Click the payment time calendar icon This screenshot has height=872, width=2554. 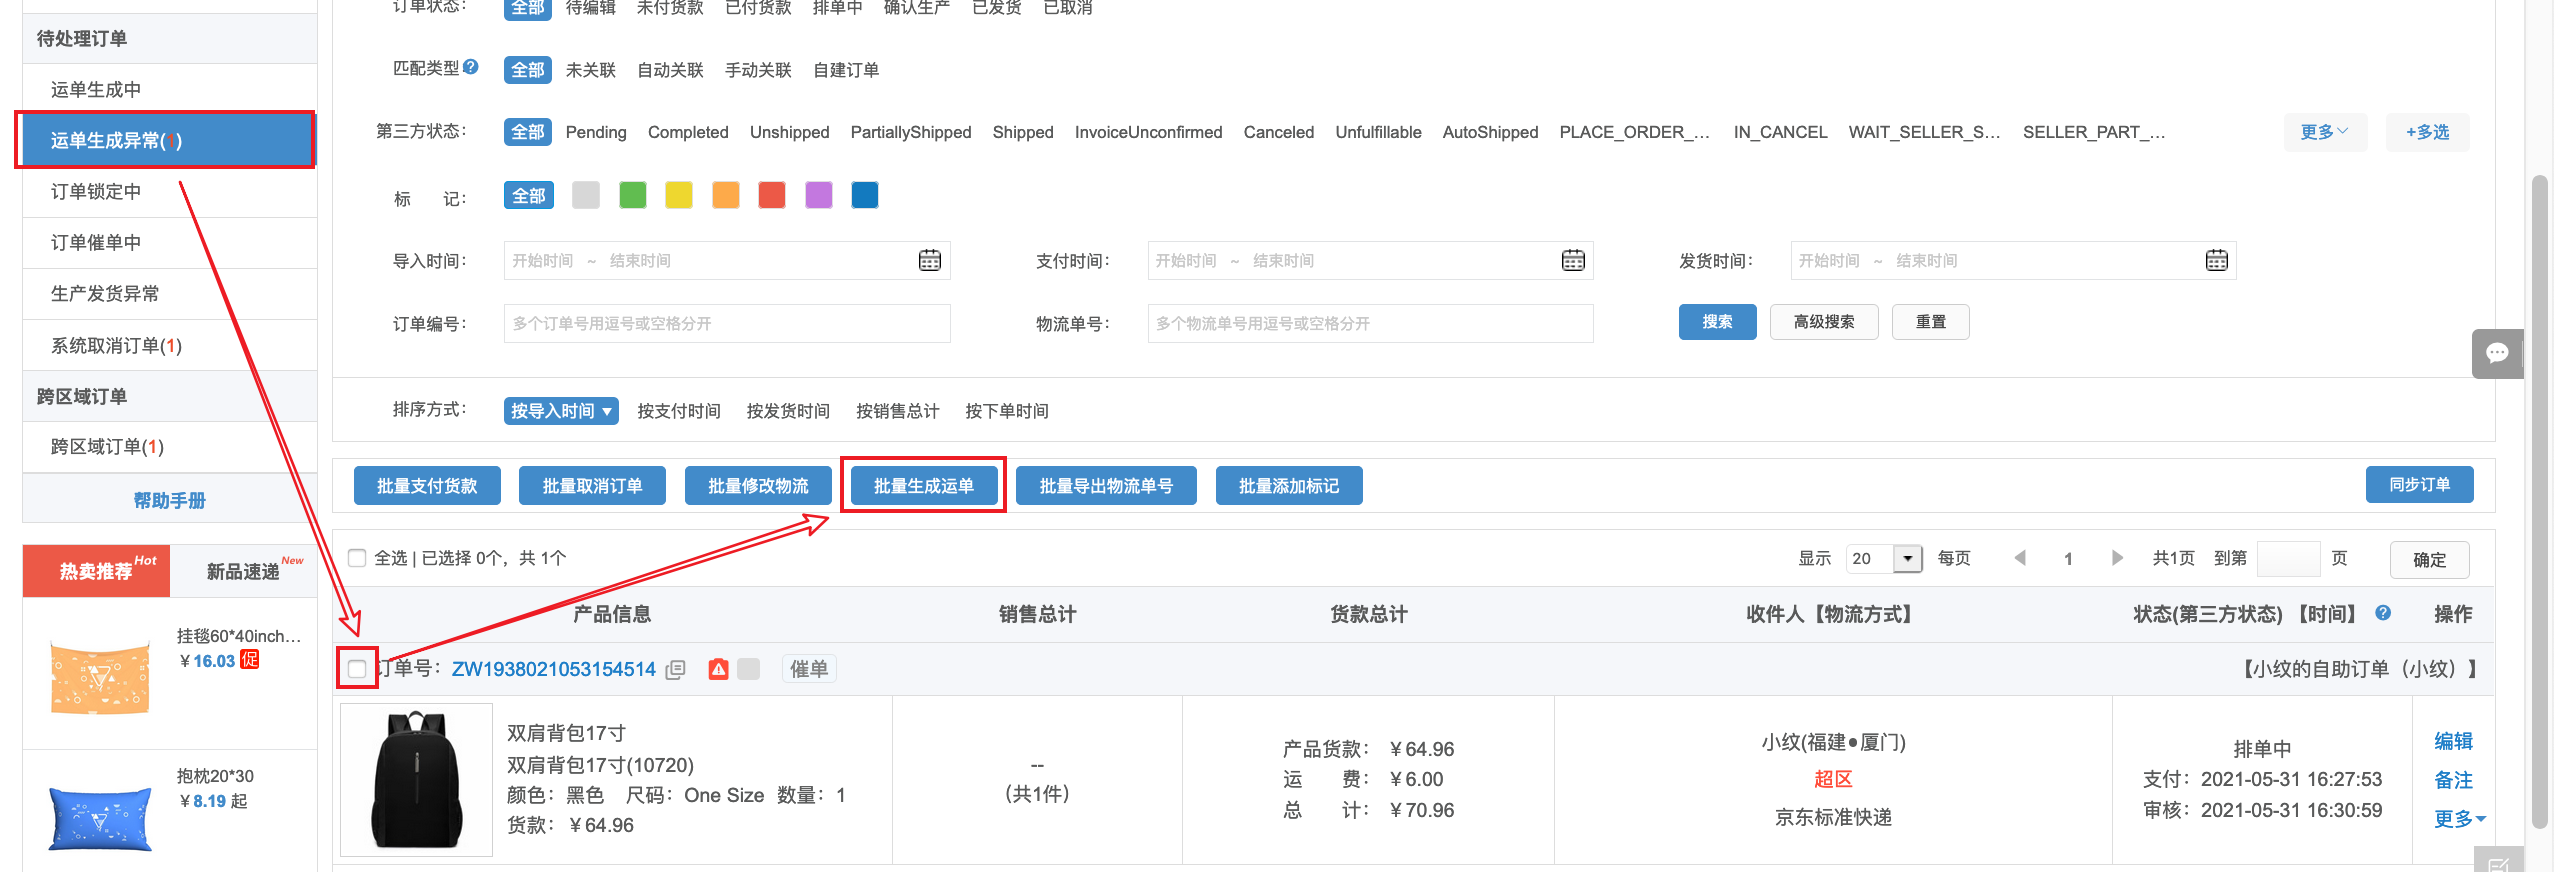point(1572,261)
